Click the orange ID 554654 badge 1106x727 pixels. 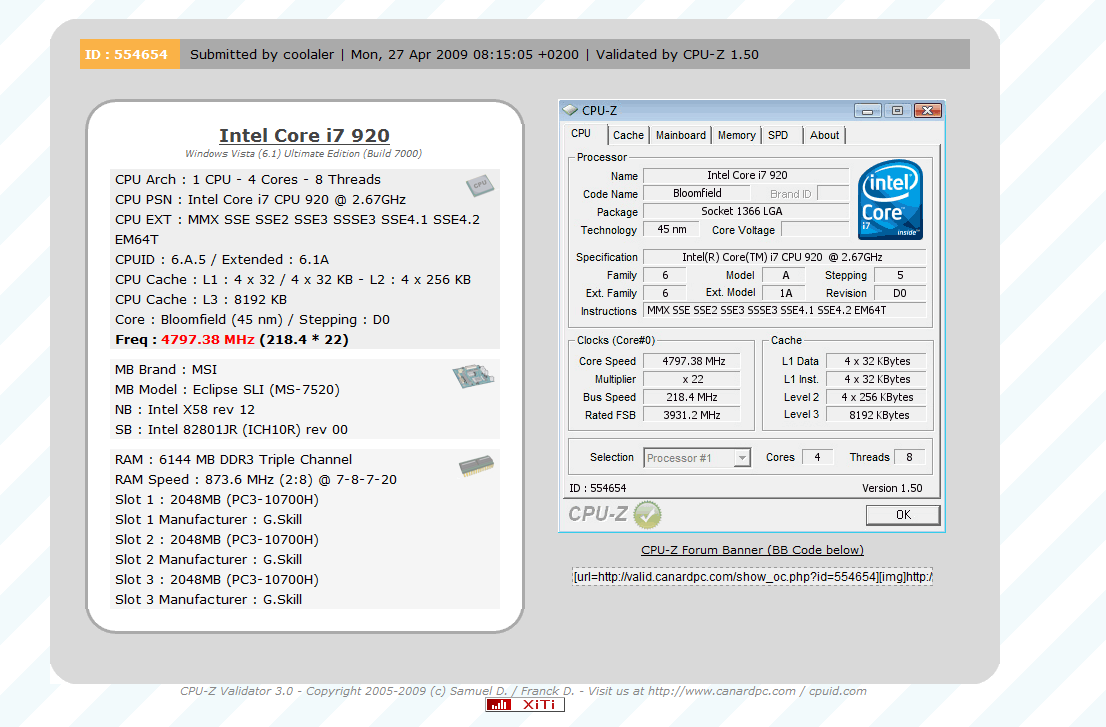click(129, 54)
